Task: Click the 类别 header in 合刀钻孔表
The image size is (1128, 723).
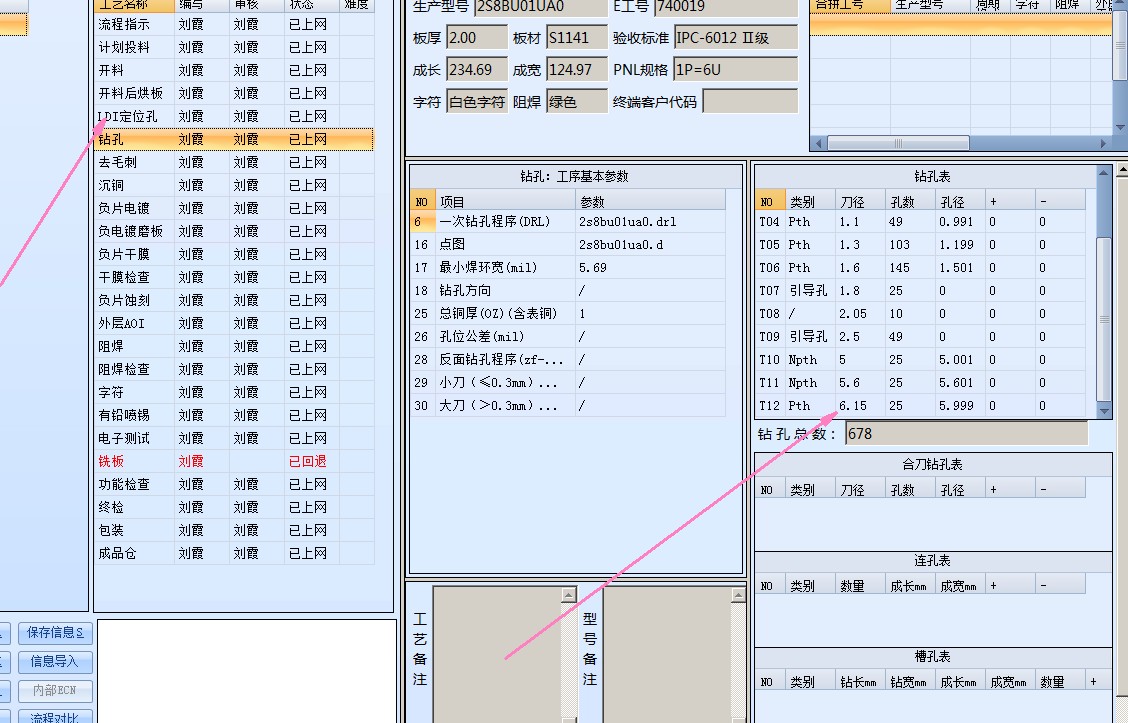Action: click(810, 489)
